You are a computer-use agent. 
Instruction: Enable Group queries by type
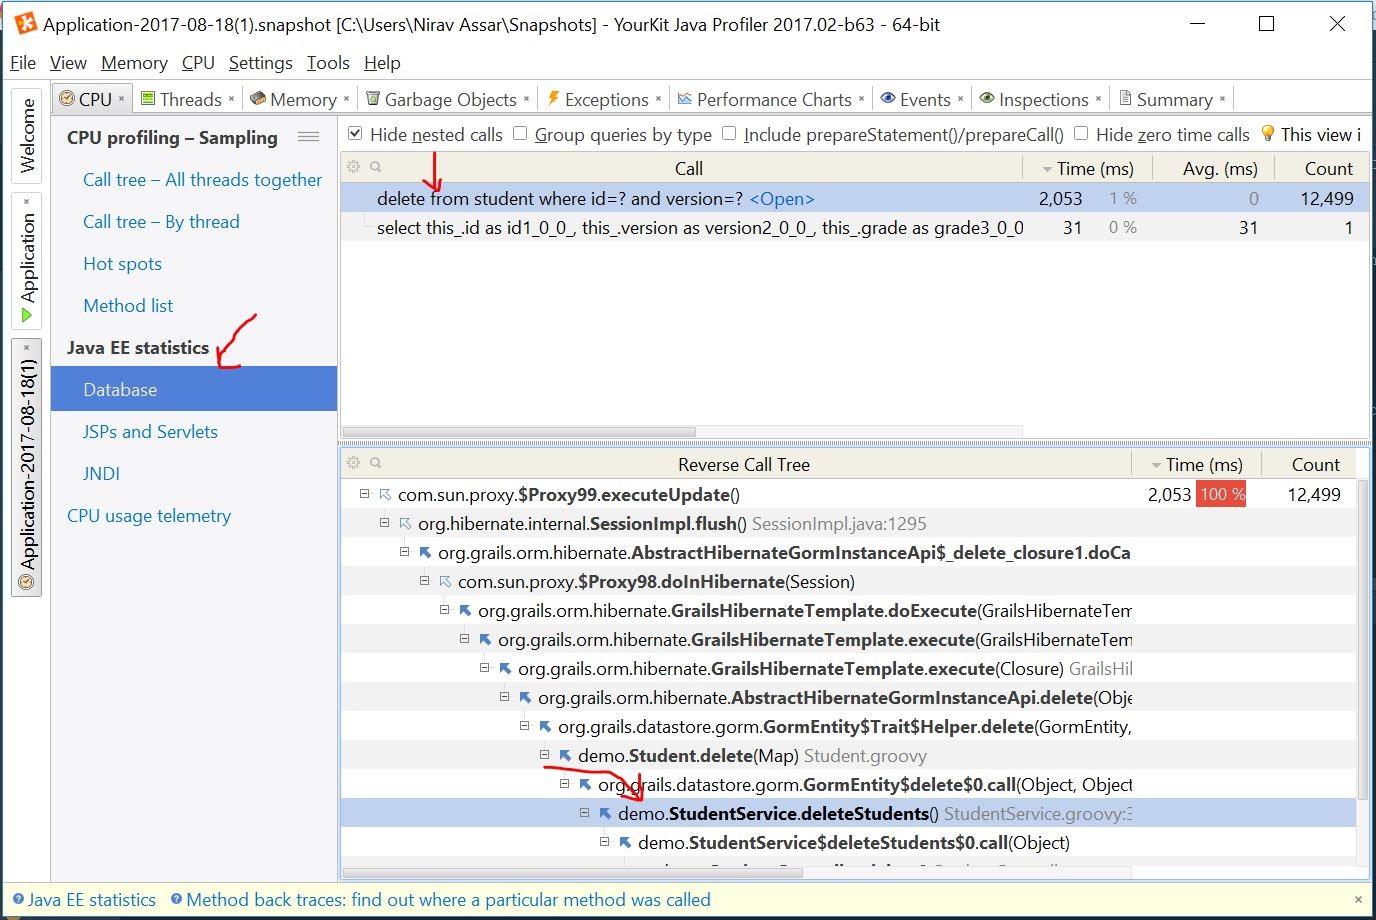coord(520,134)
